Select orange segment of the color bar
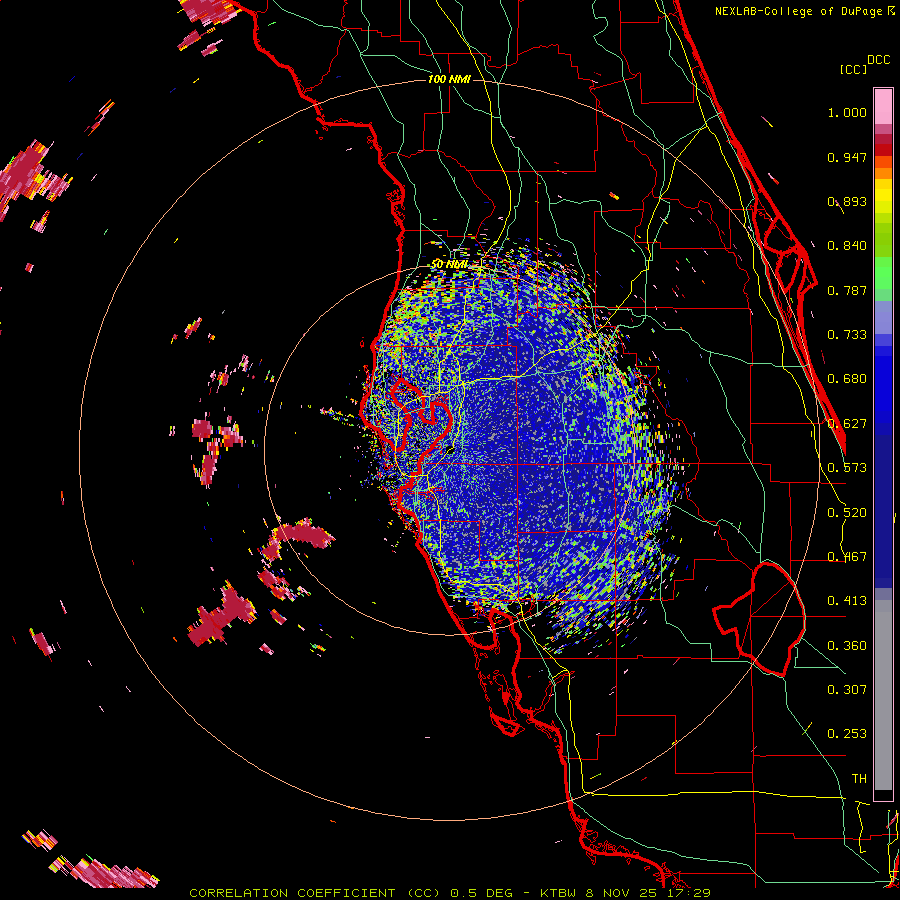 (883, 168)
